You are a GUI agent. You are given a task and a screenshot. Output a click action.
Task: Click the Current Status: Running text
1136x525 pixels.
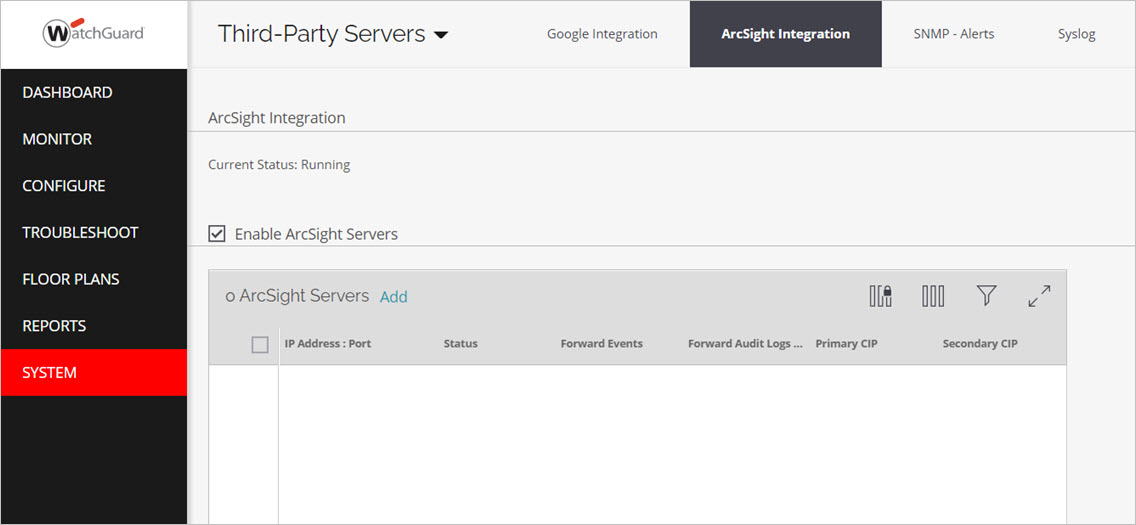pos(279,165)
